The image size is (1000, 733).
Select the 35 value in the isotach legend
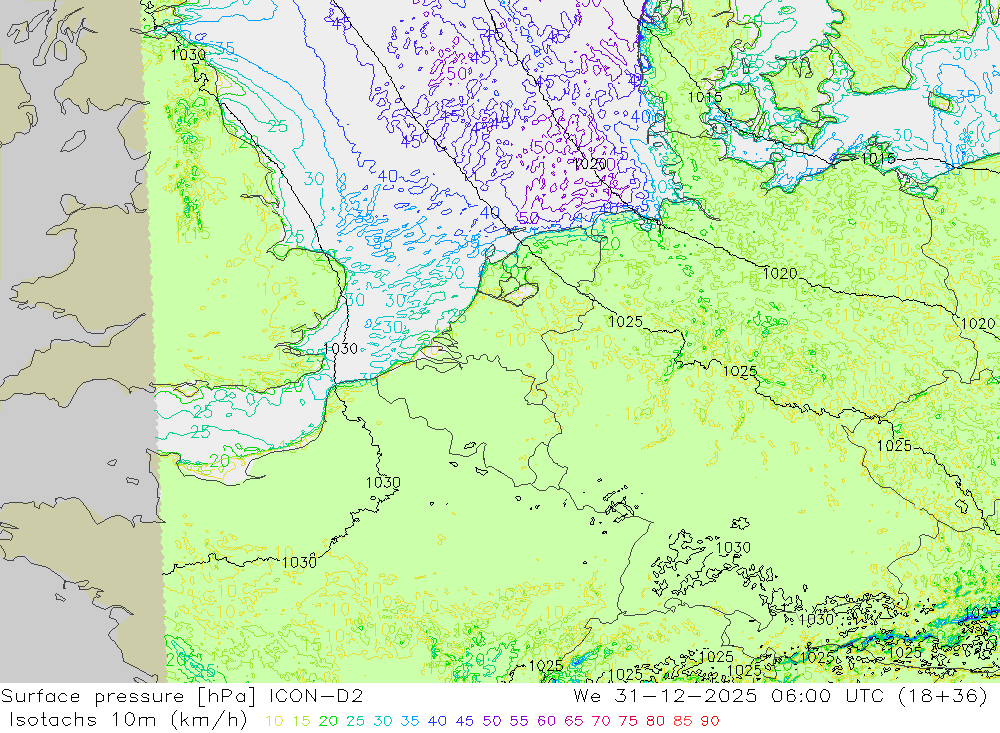point(410,721)
